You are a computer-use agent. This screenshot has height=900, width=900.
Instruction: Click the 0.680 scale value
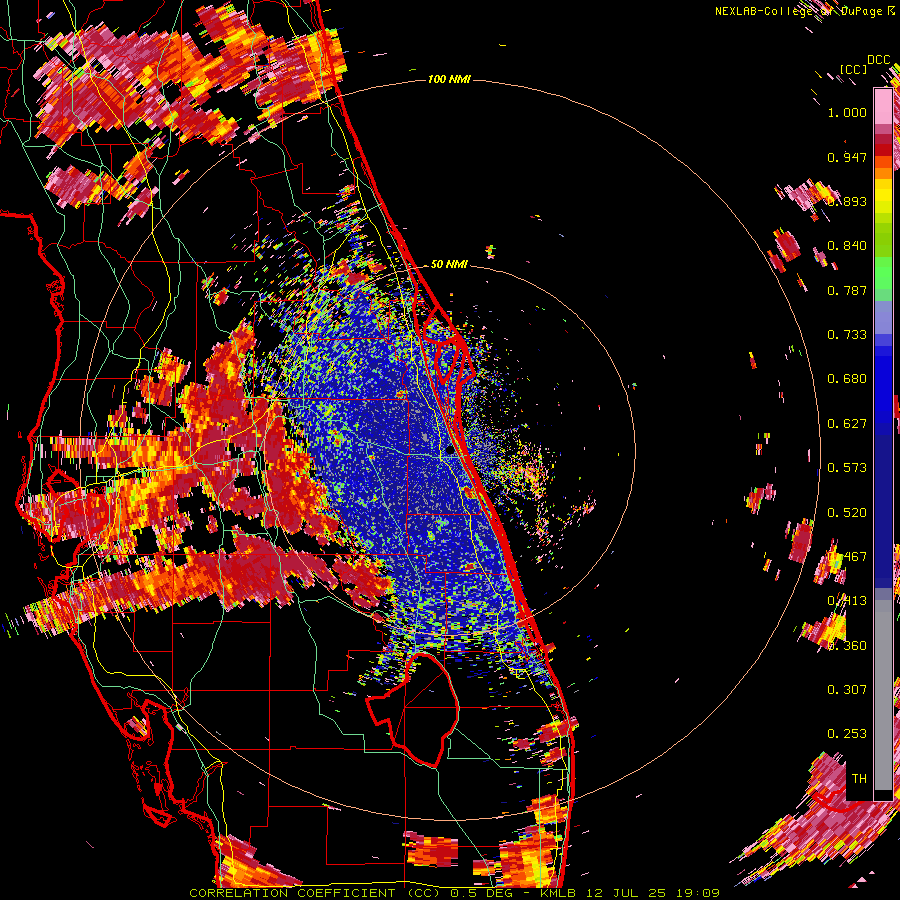tap(847, 379)
